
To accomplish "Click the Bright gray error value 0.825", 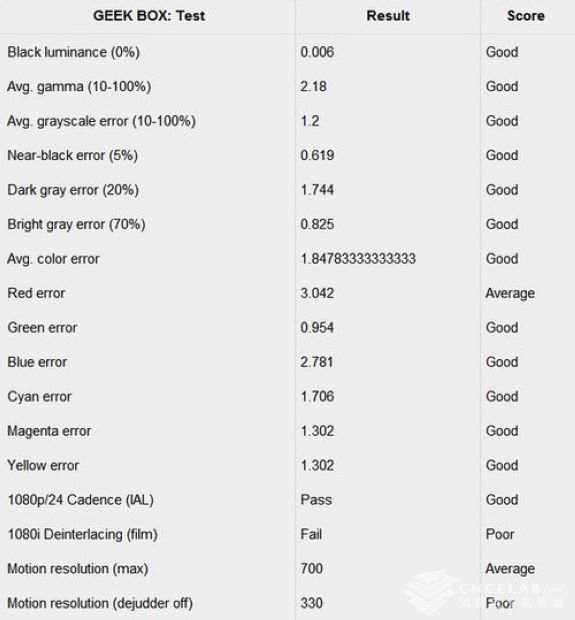I will (x=317, y=224).
